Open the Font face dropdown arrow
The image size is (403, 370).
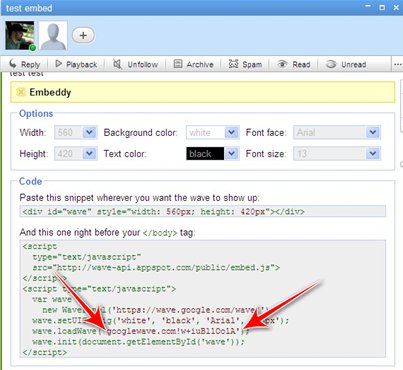coord(373,132)
